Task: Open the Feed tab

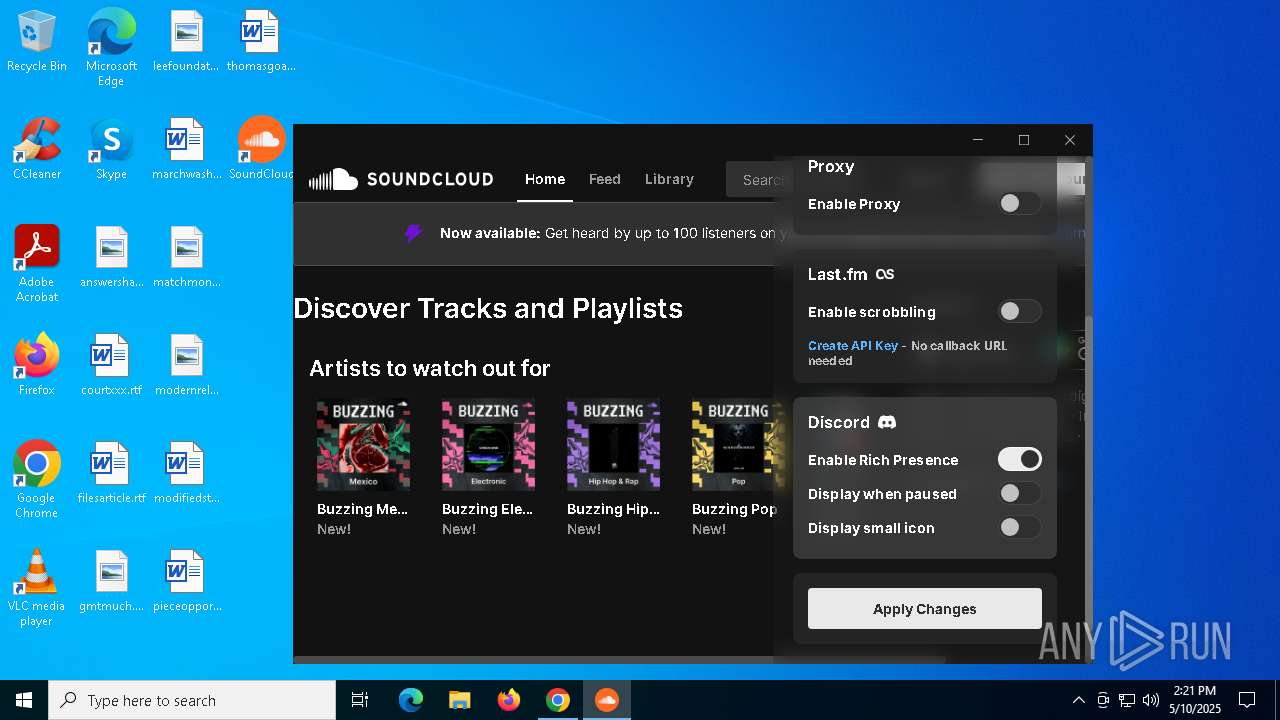Action: [x=605, y=180]
